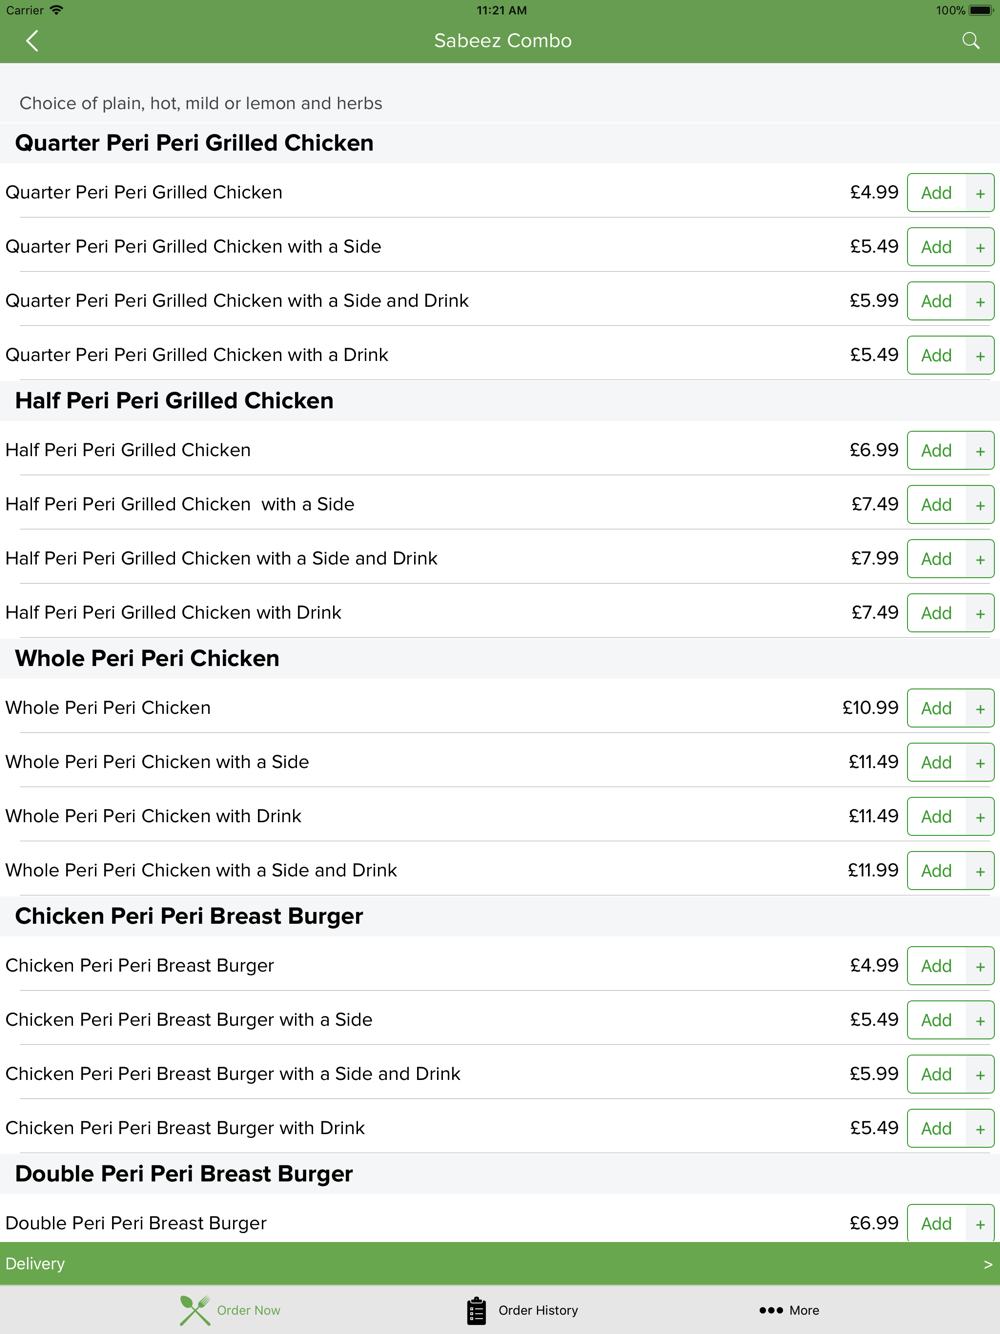The image size is (1000, 1334).
Task: Open the Order History clipboard icon
Action: 476,1310
